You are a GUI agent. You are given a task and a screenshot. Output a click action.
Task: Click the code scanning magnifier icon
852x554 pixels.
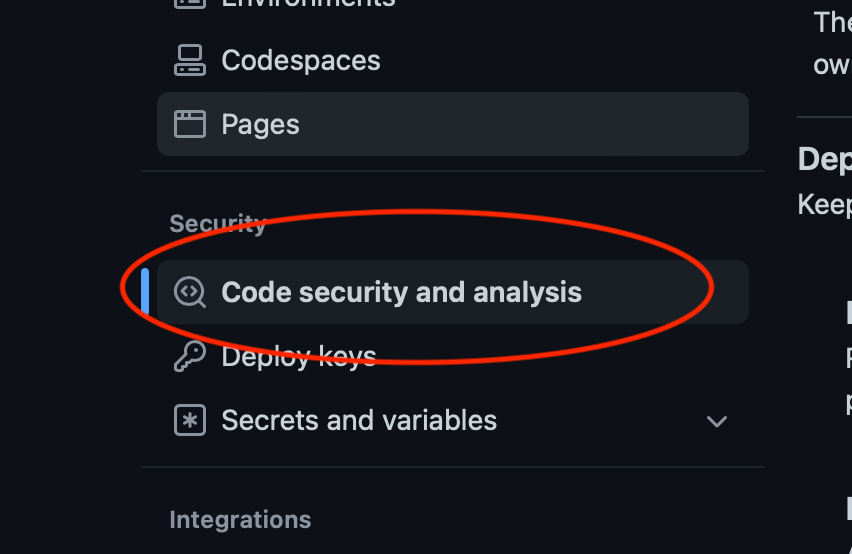click(x=190, y=292)
